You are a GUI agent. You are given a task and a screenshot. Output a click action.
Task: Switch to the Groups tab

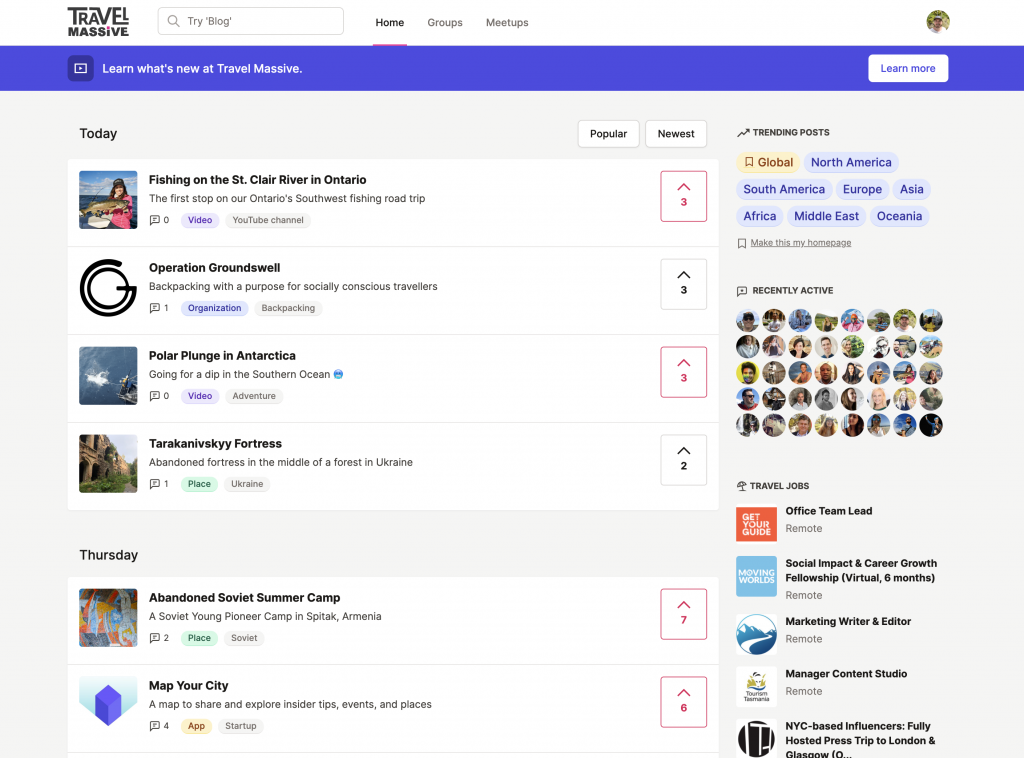pos(445,22)
